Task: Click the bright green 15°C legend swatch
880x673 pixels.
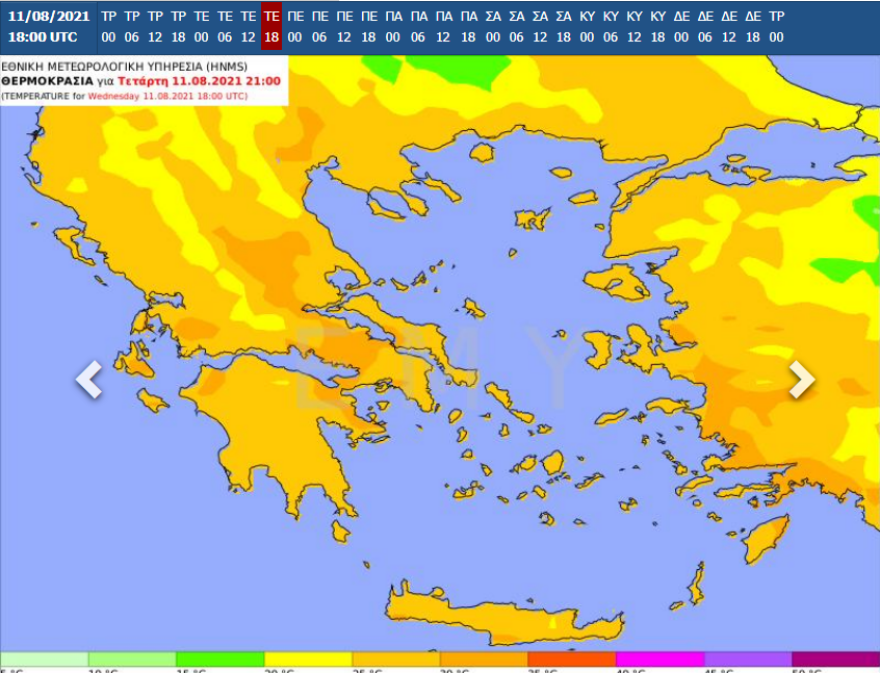Action: (x=220, y=660)
